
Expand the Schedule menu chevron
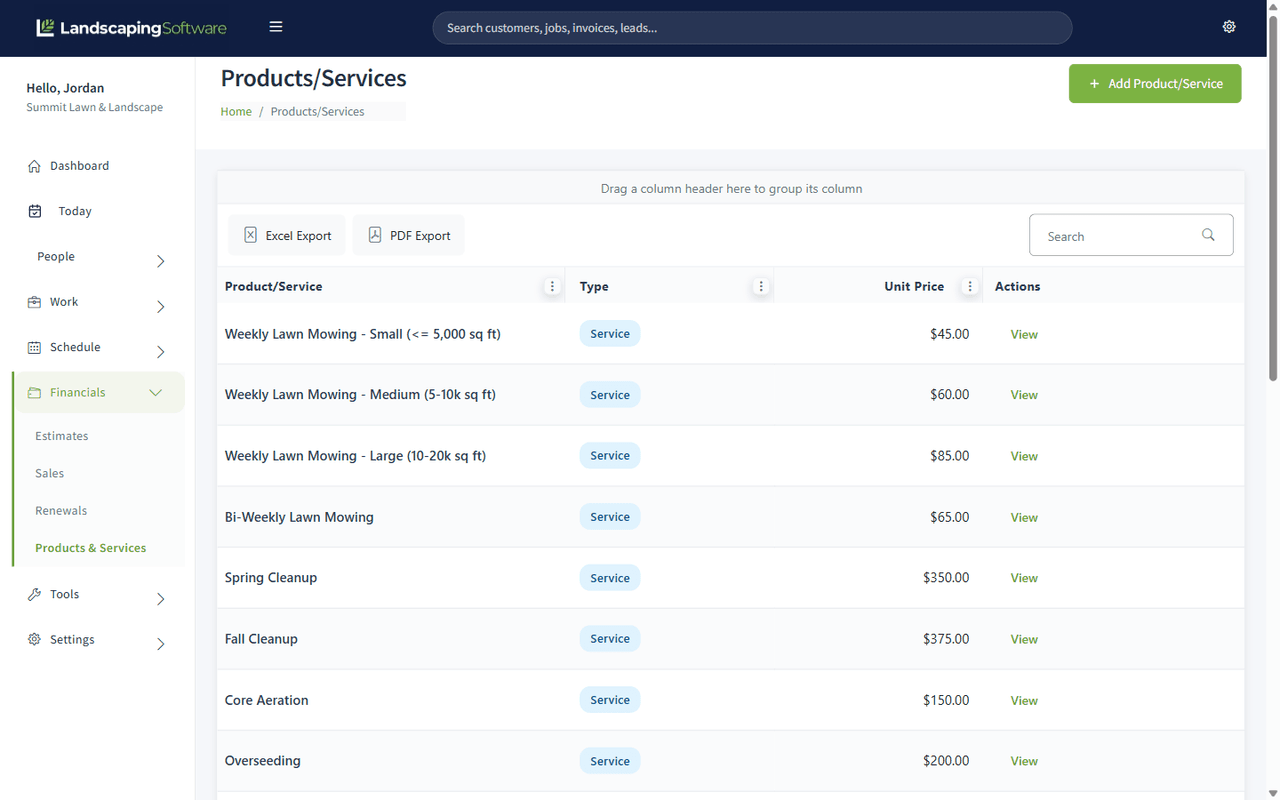pos(161,352)
